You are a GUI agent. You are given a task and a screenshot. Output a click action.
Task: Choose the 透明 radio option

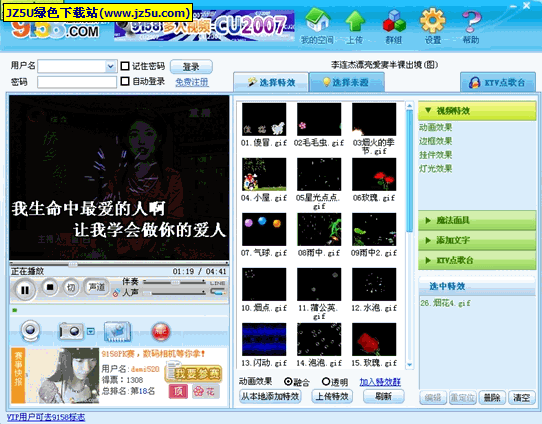pos(326,381)
